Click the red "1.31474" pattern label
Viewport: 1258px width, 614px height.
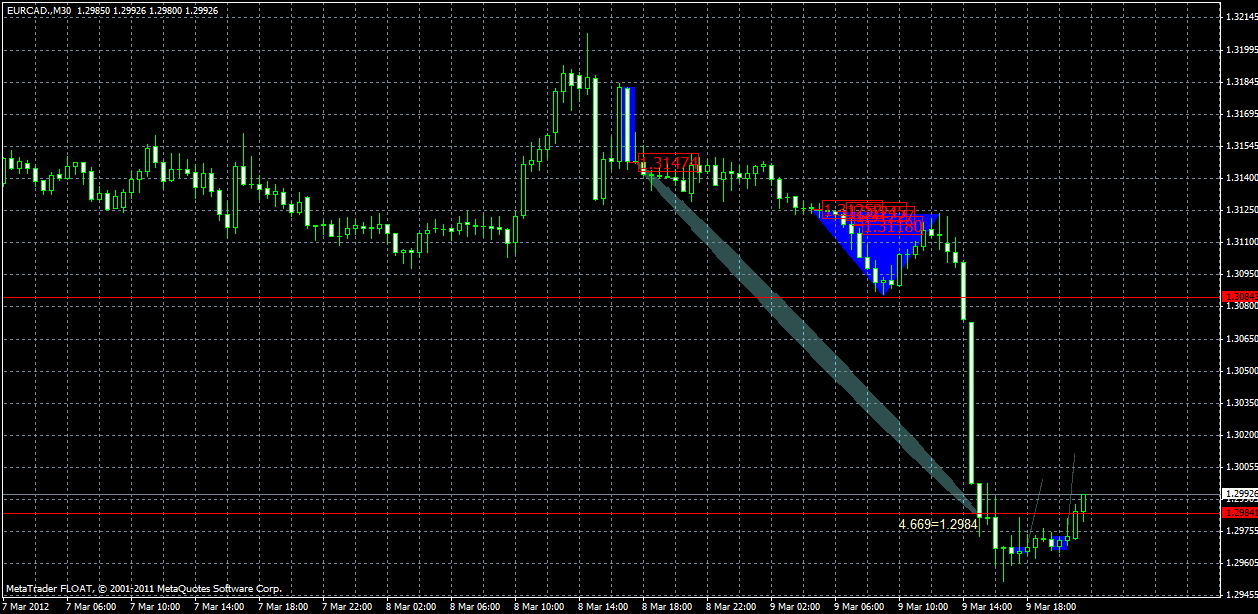(670, 161)
